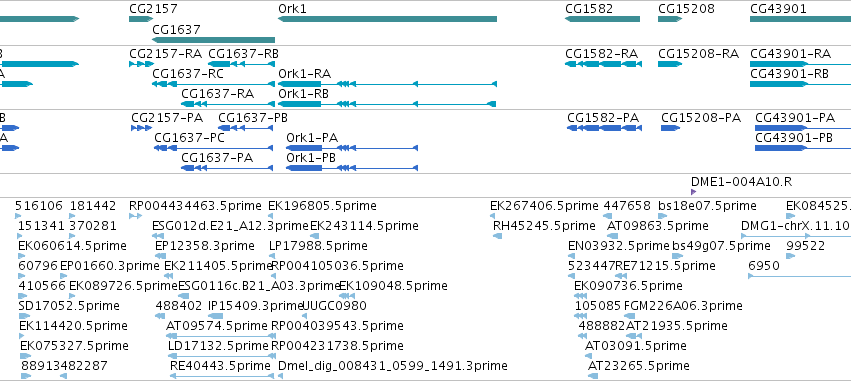Open the CG43901-RB transcript
The width and height of the screenshot is (851, 381).
tap(801, 84)
